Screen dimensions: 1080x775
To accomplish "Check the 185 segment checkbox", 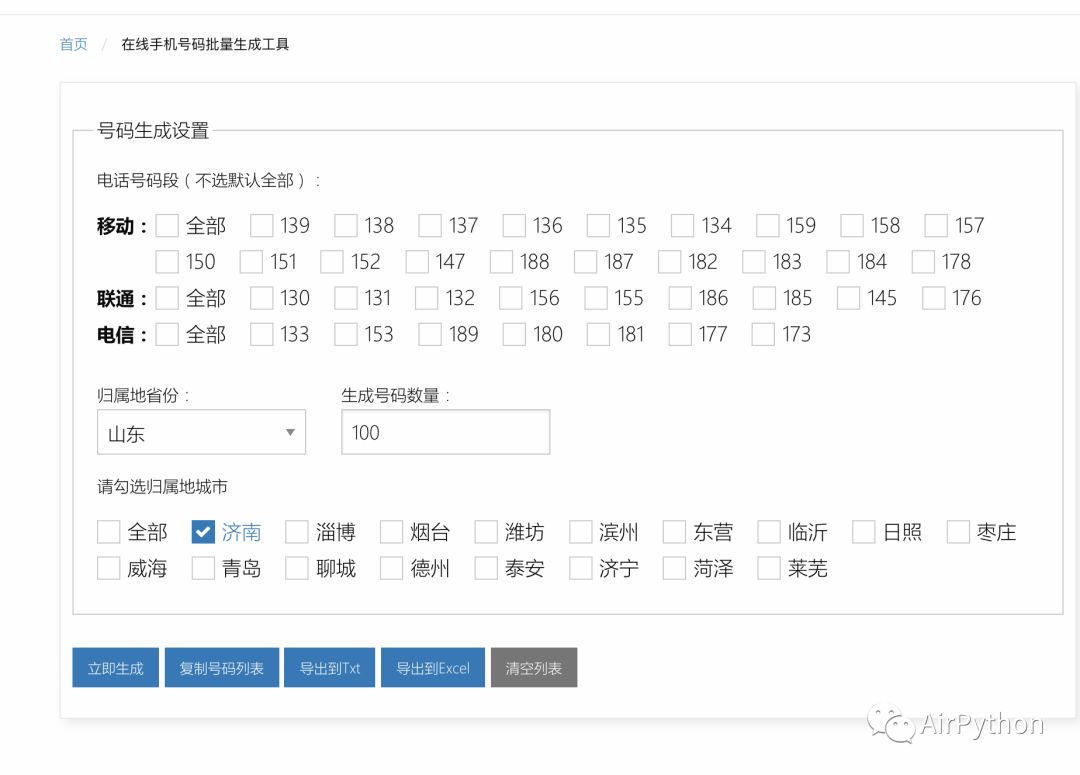I will (x=764, y=298).
